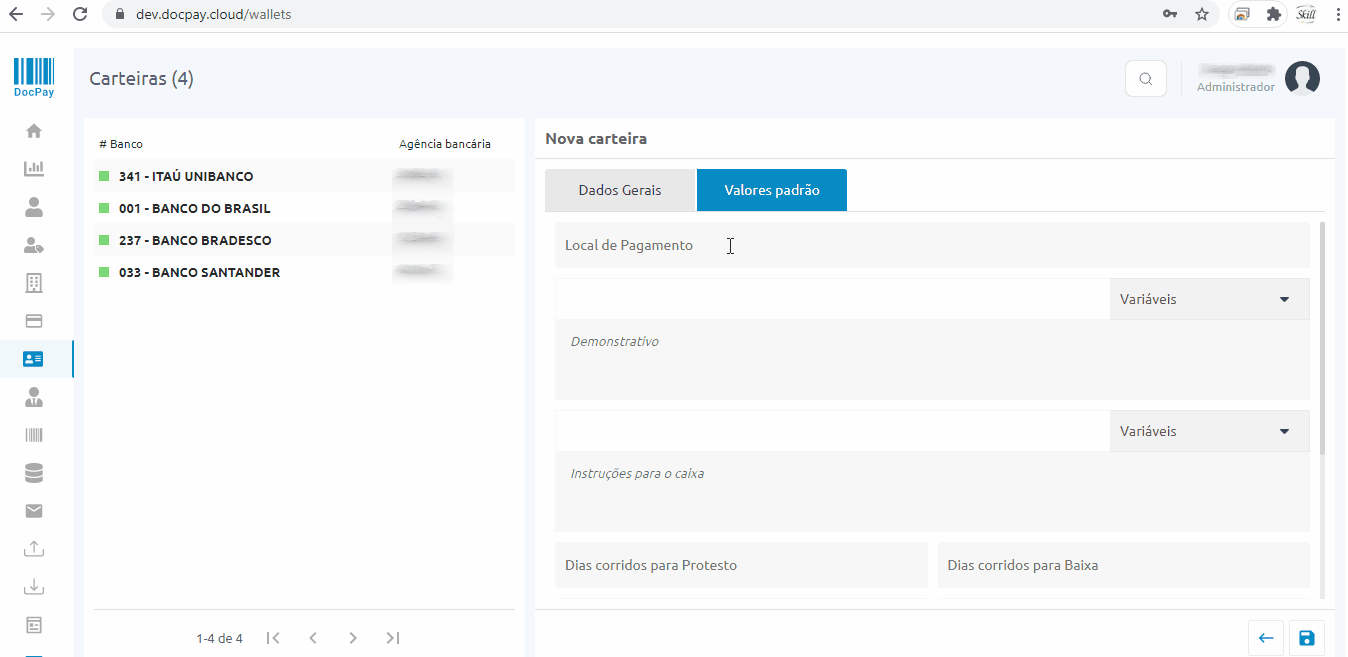The width and height of the screenshot is (1348, 657).
Task: Click the Instruções para o caixa text area
Action: click(932, 492)
